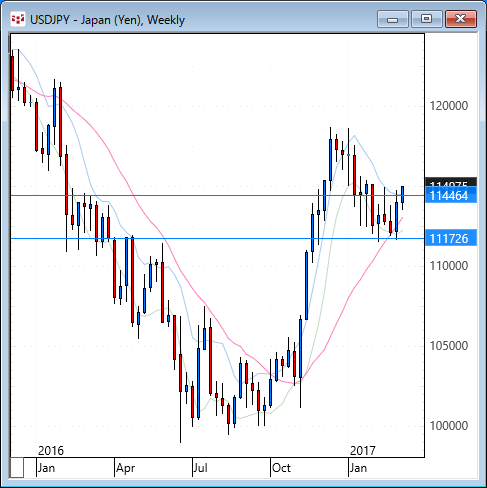The height and width of the screenshot is (488, 487).
Task: Click the 114464 horizontal line price label
Action: [451, 196]
